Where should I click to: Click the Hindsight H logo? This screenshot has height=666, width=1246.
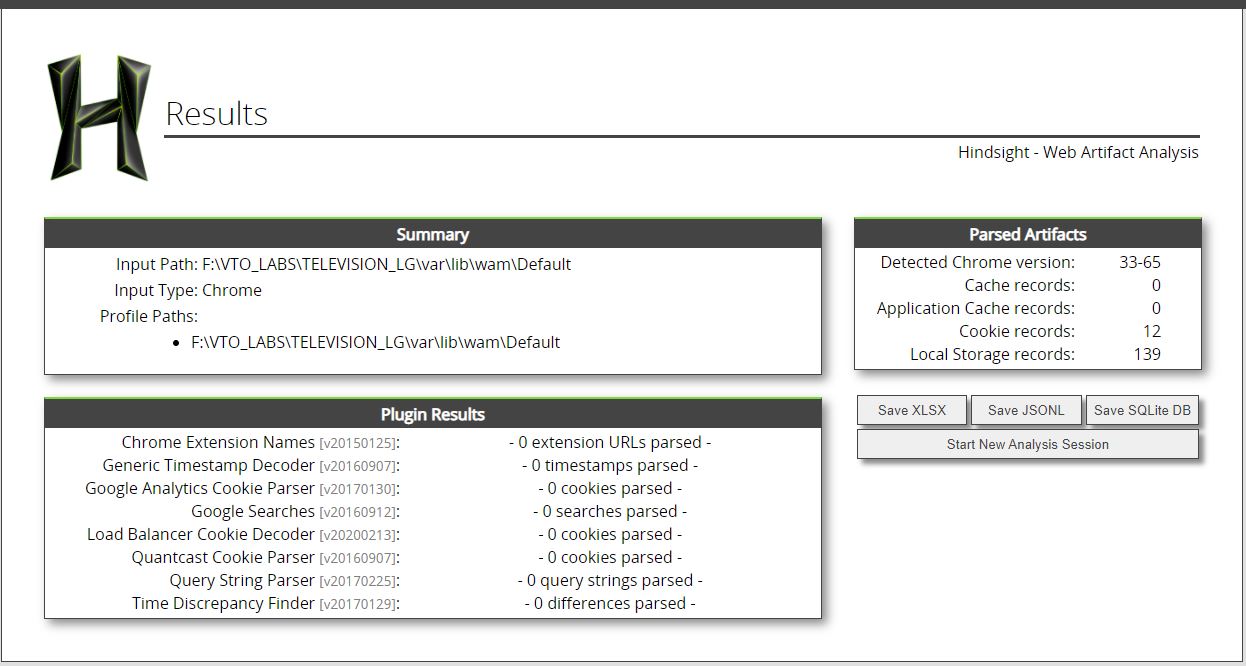[x=99, y=118]
